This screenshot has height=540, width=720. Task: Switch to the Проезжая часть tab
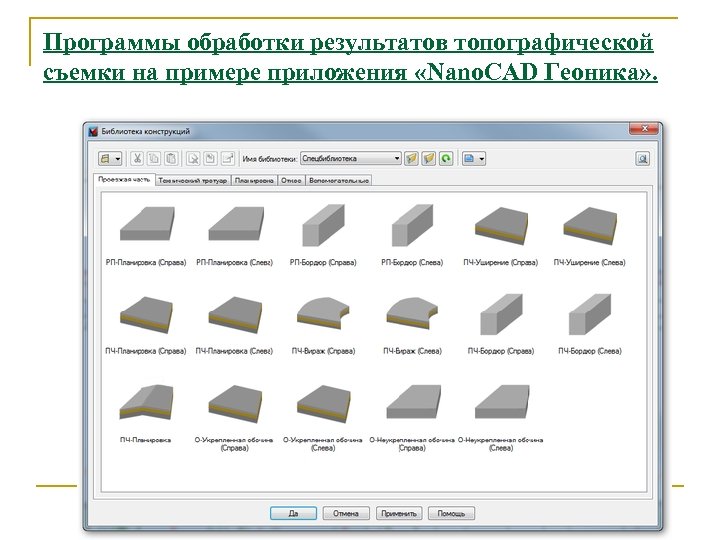(124, 180)
